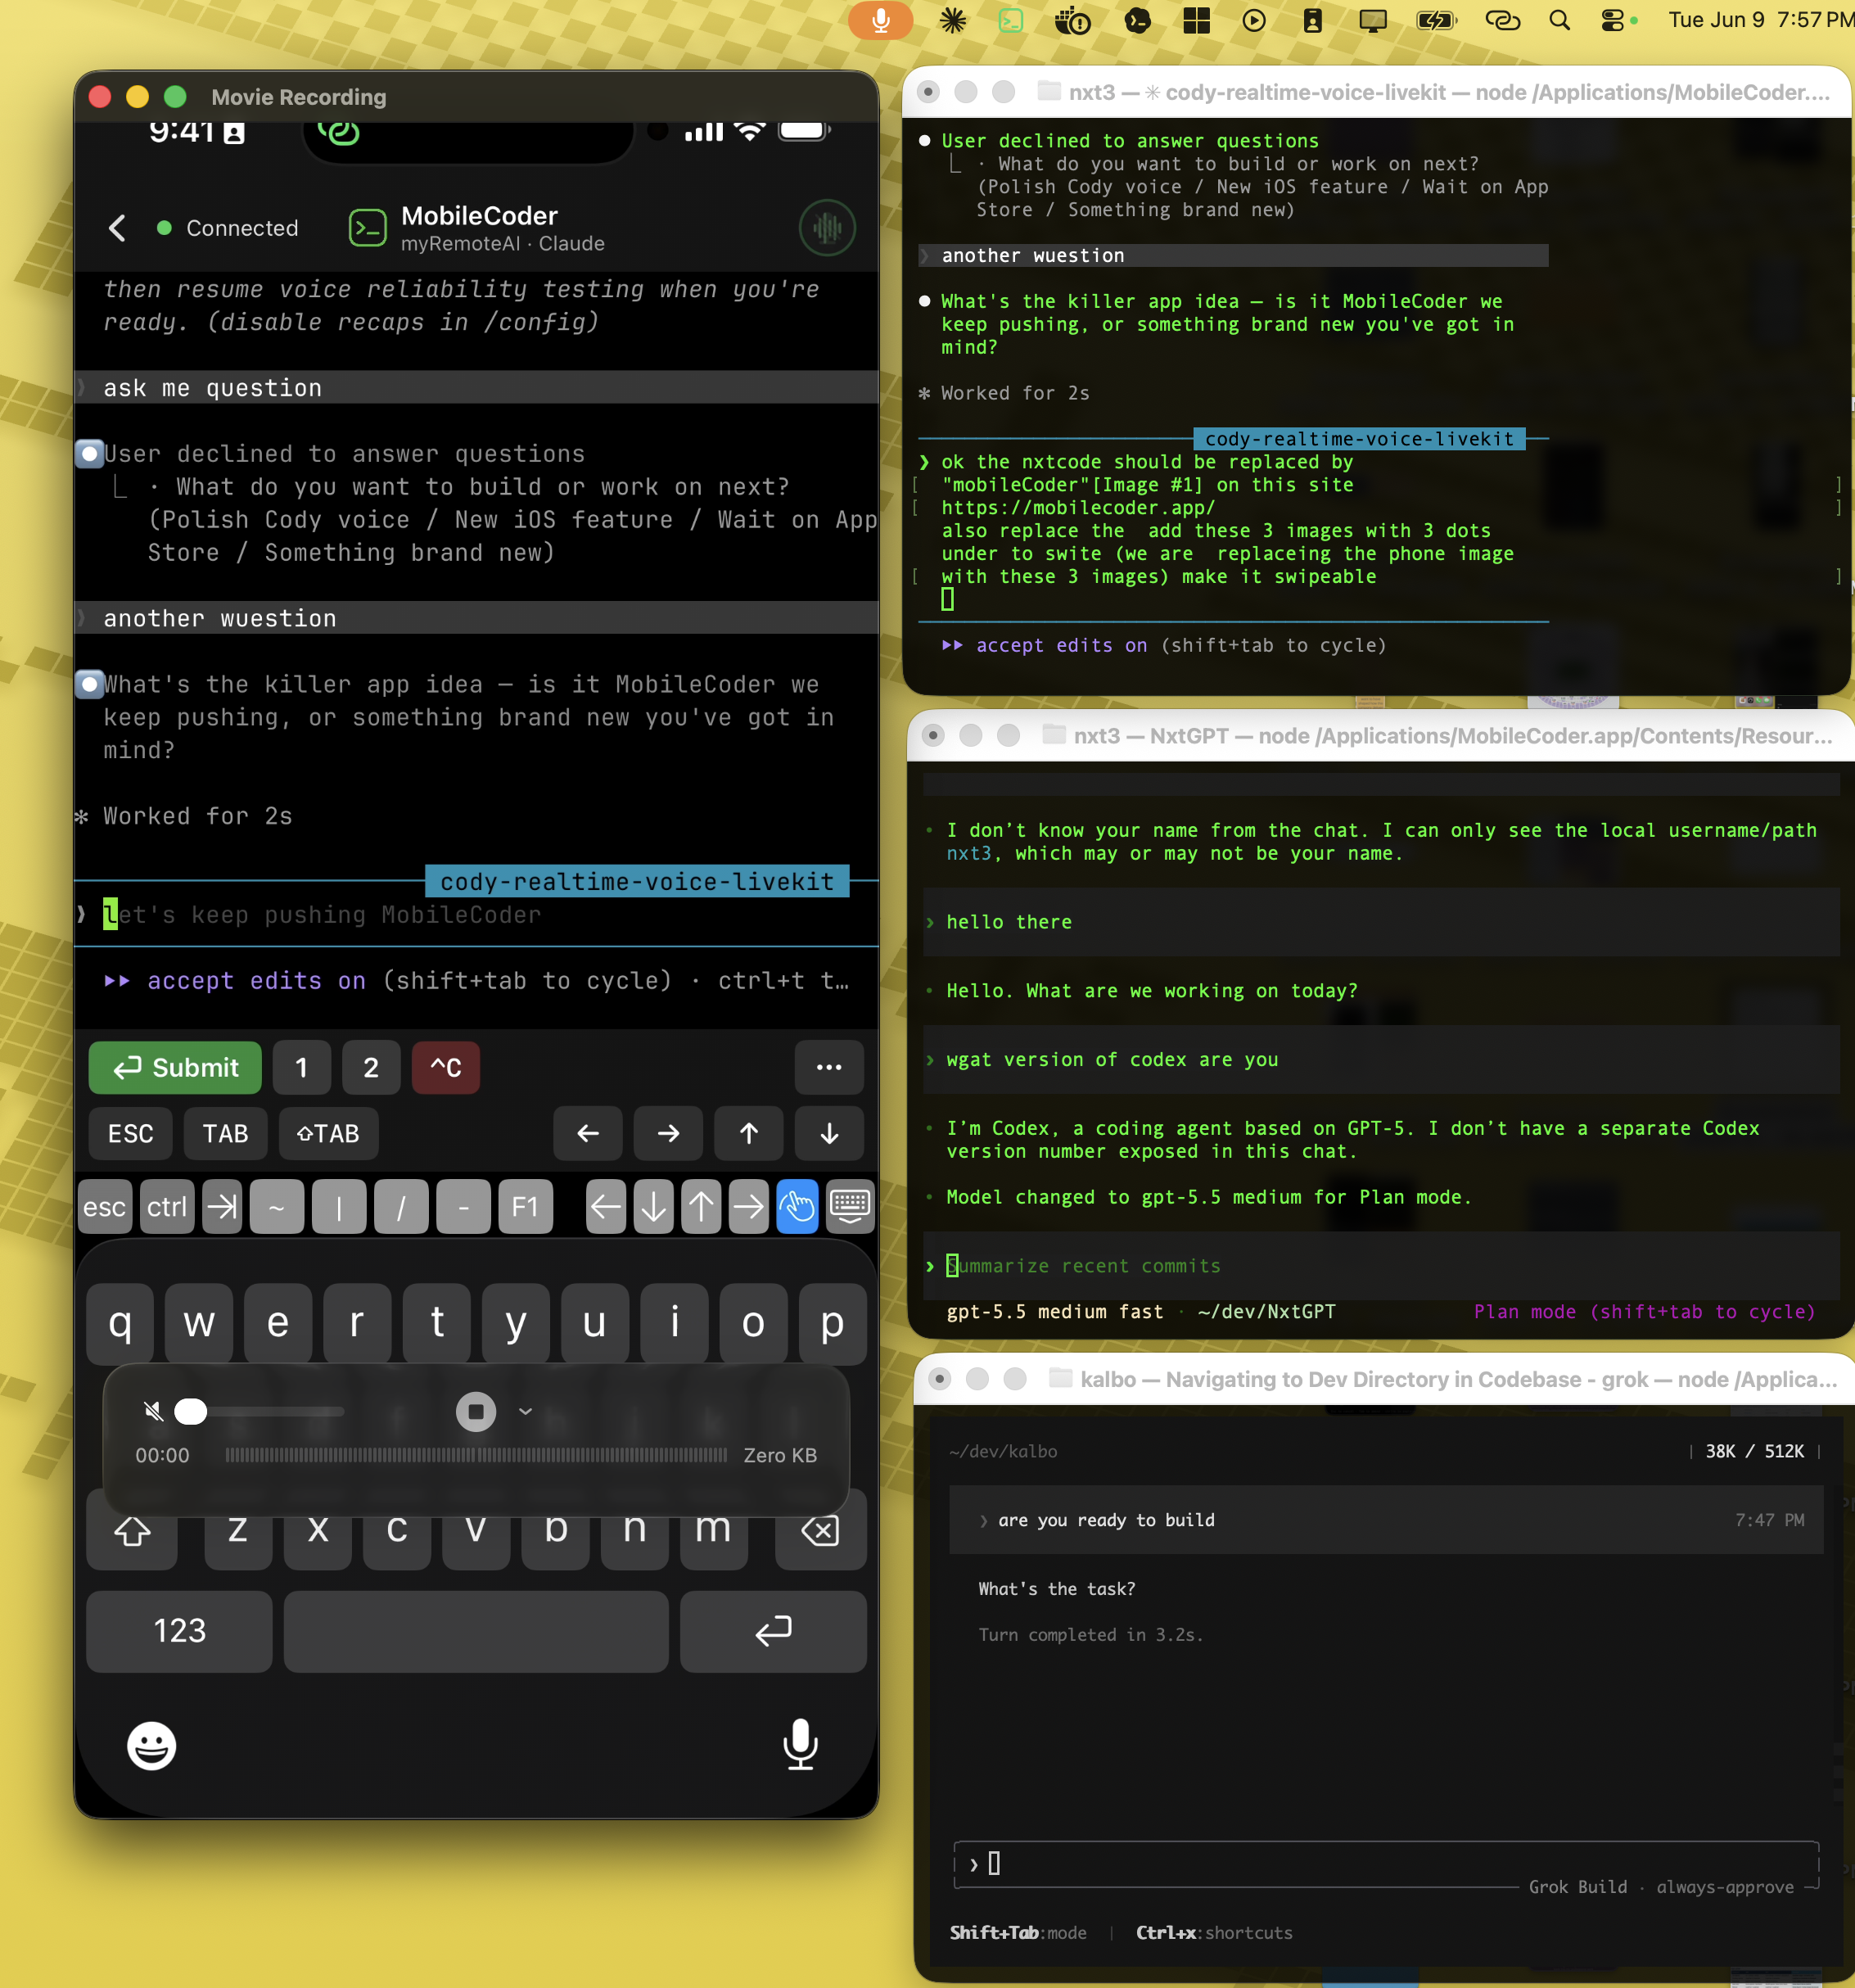Hide the keyboard with keyboard icon
1855x1988 pixels.
[x=850, y=1207]
